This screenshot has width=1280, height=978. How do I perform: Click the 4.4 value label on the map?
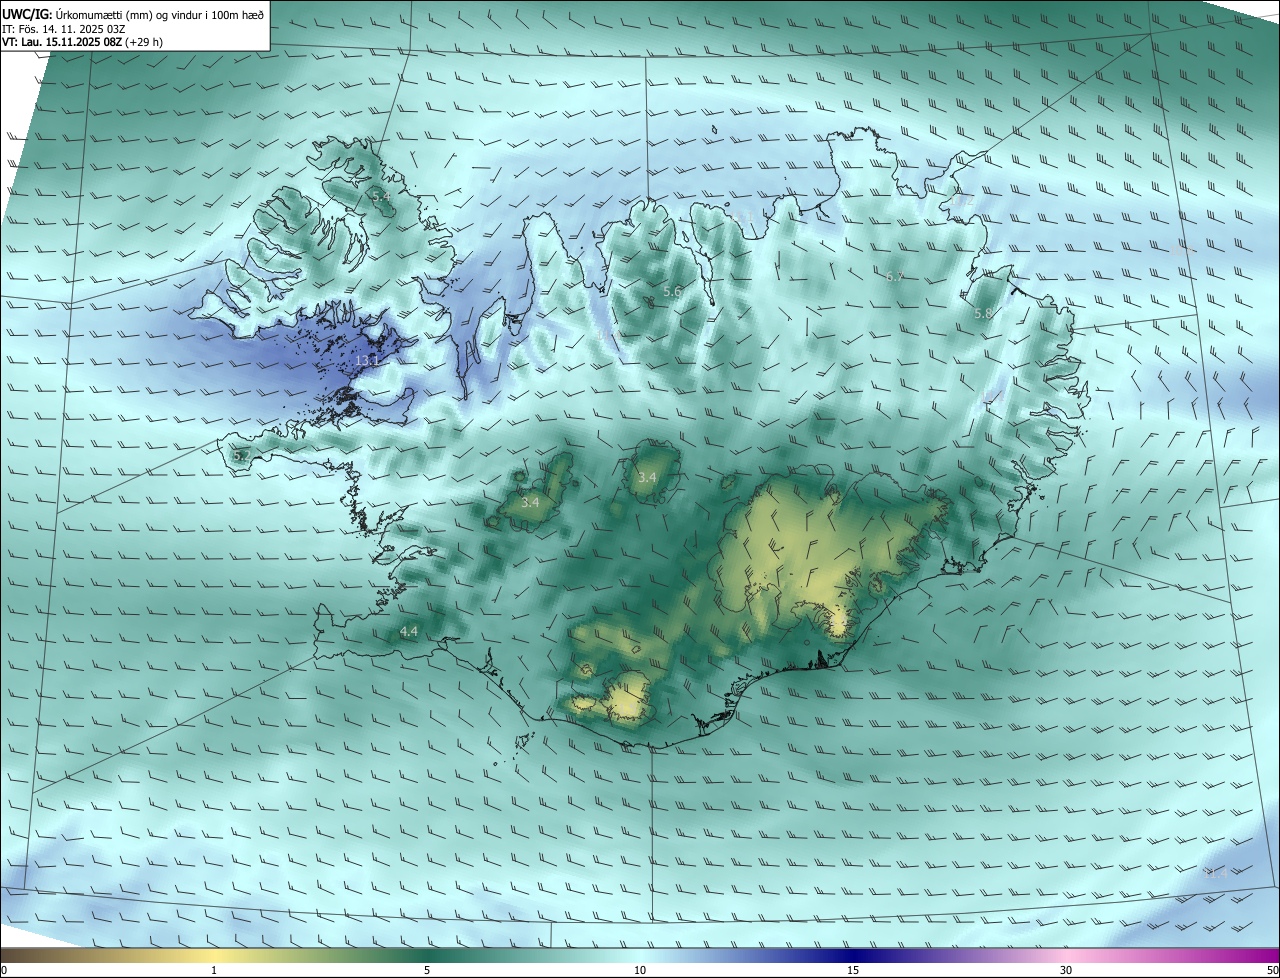tap(408, 631)
